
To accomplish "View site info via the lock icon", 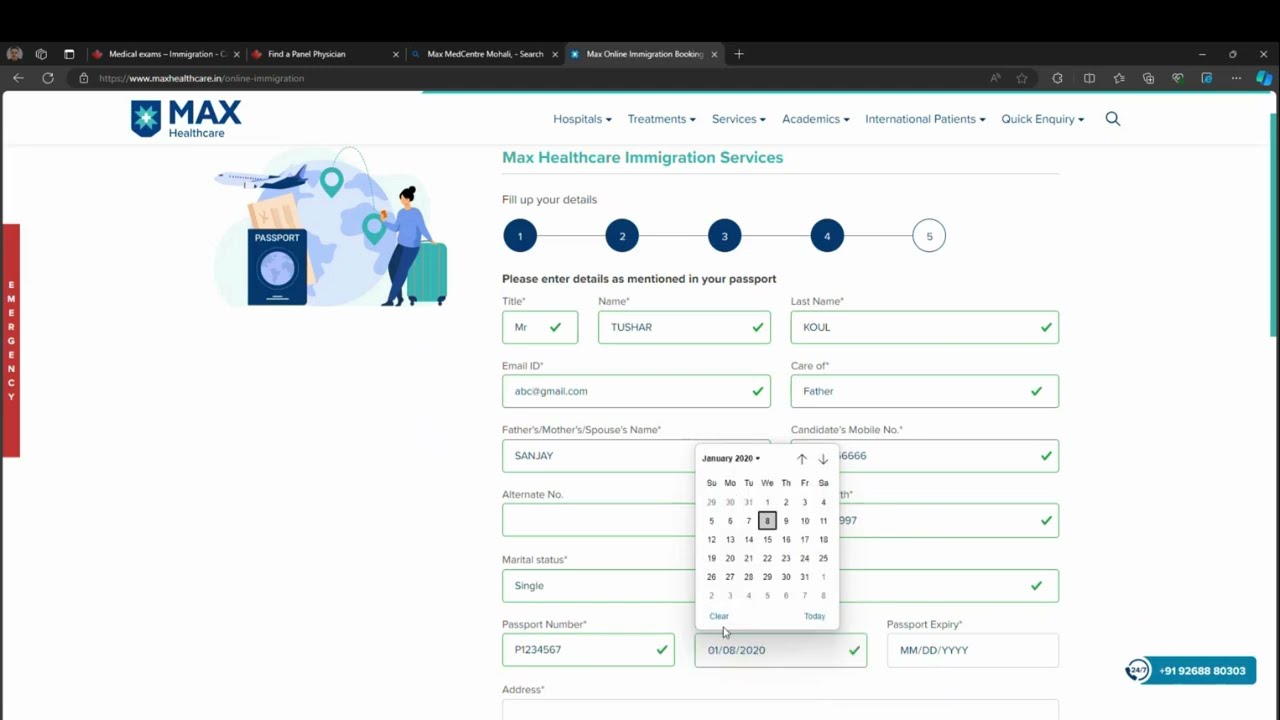I will click(84, 78).
